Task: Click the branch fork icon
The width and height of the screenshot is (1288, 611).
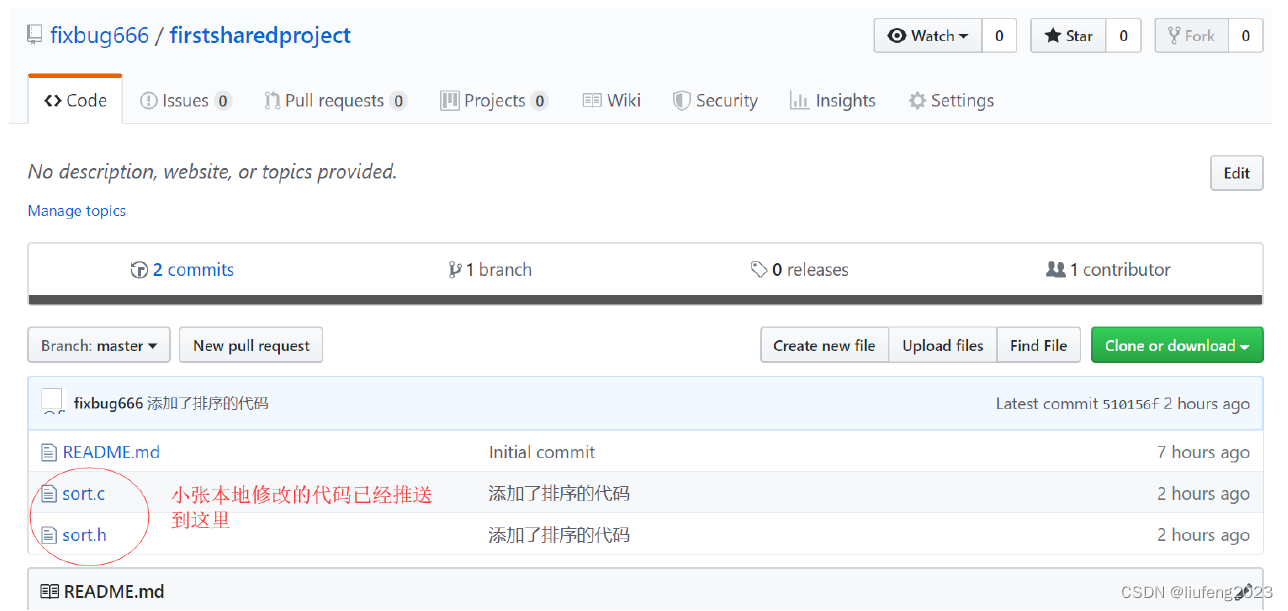Action: coord(455,270)
